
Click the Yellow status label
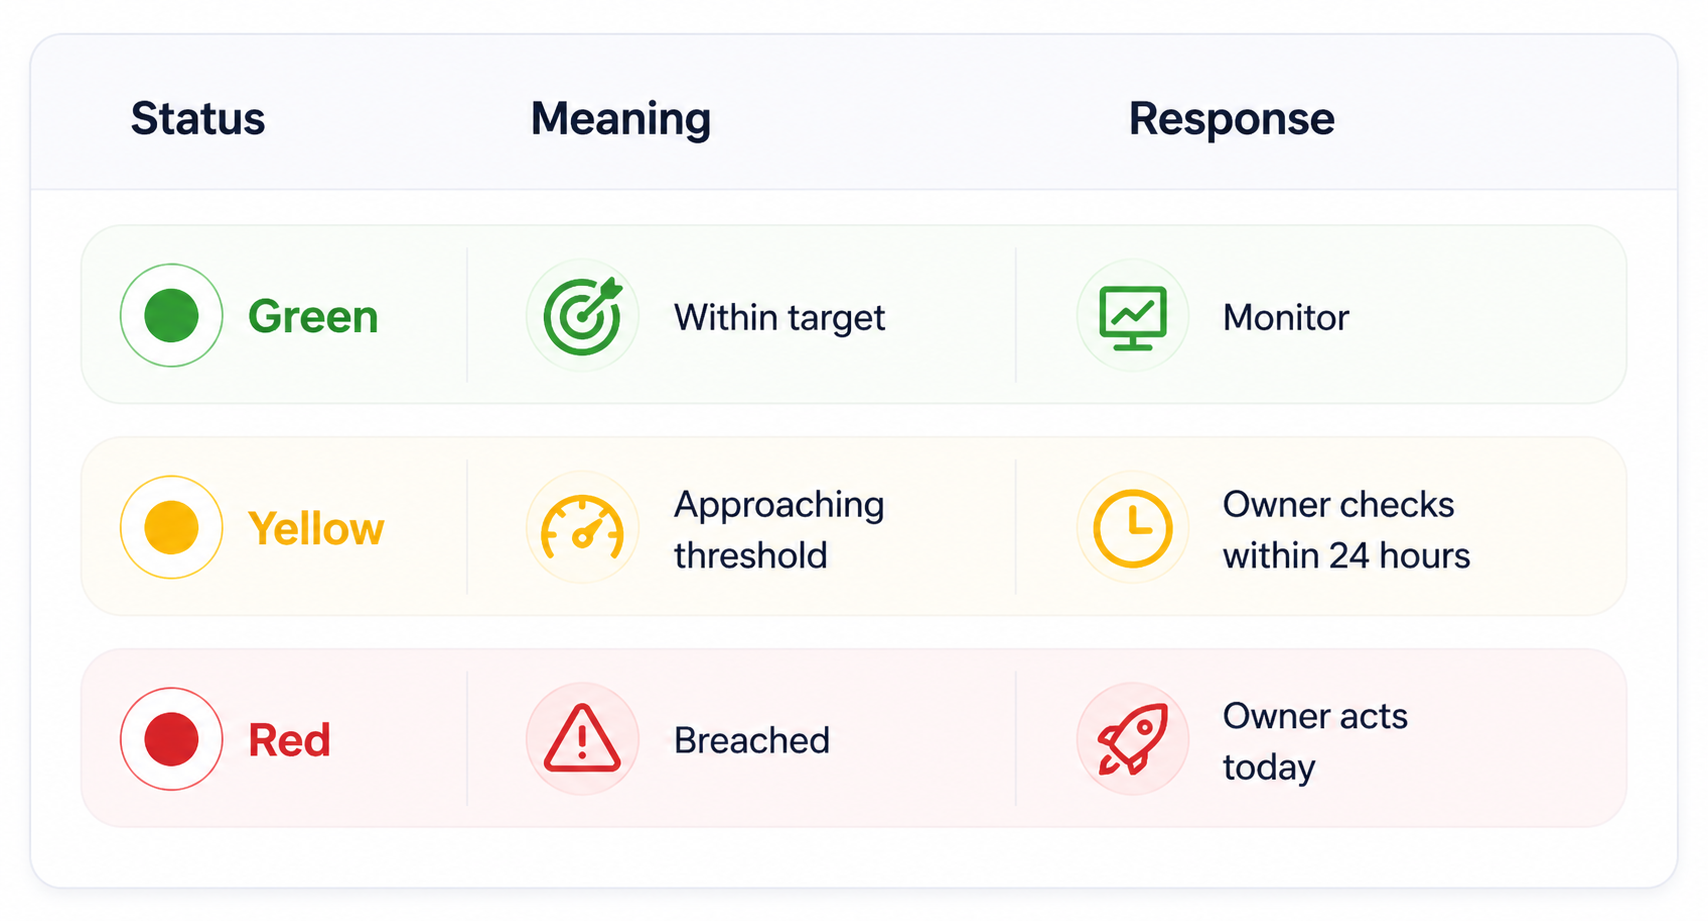click(316, 529)
